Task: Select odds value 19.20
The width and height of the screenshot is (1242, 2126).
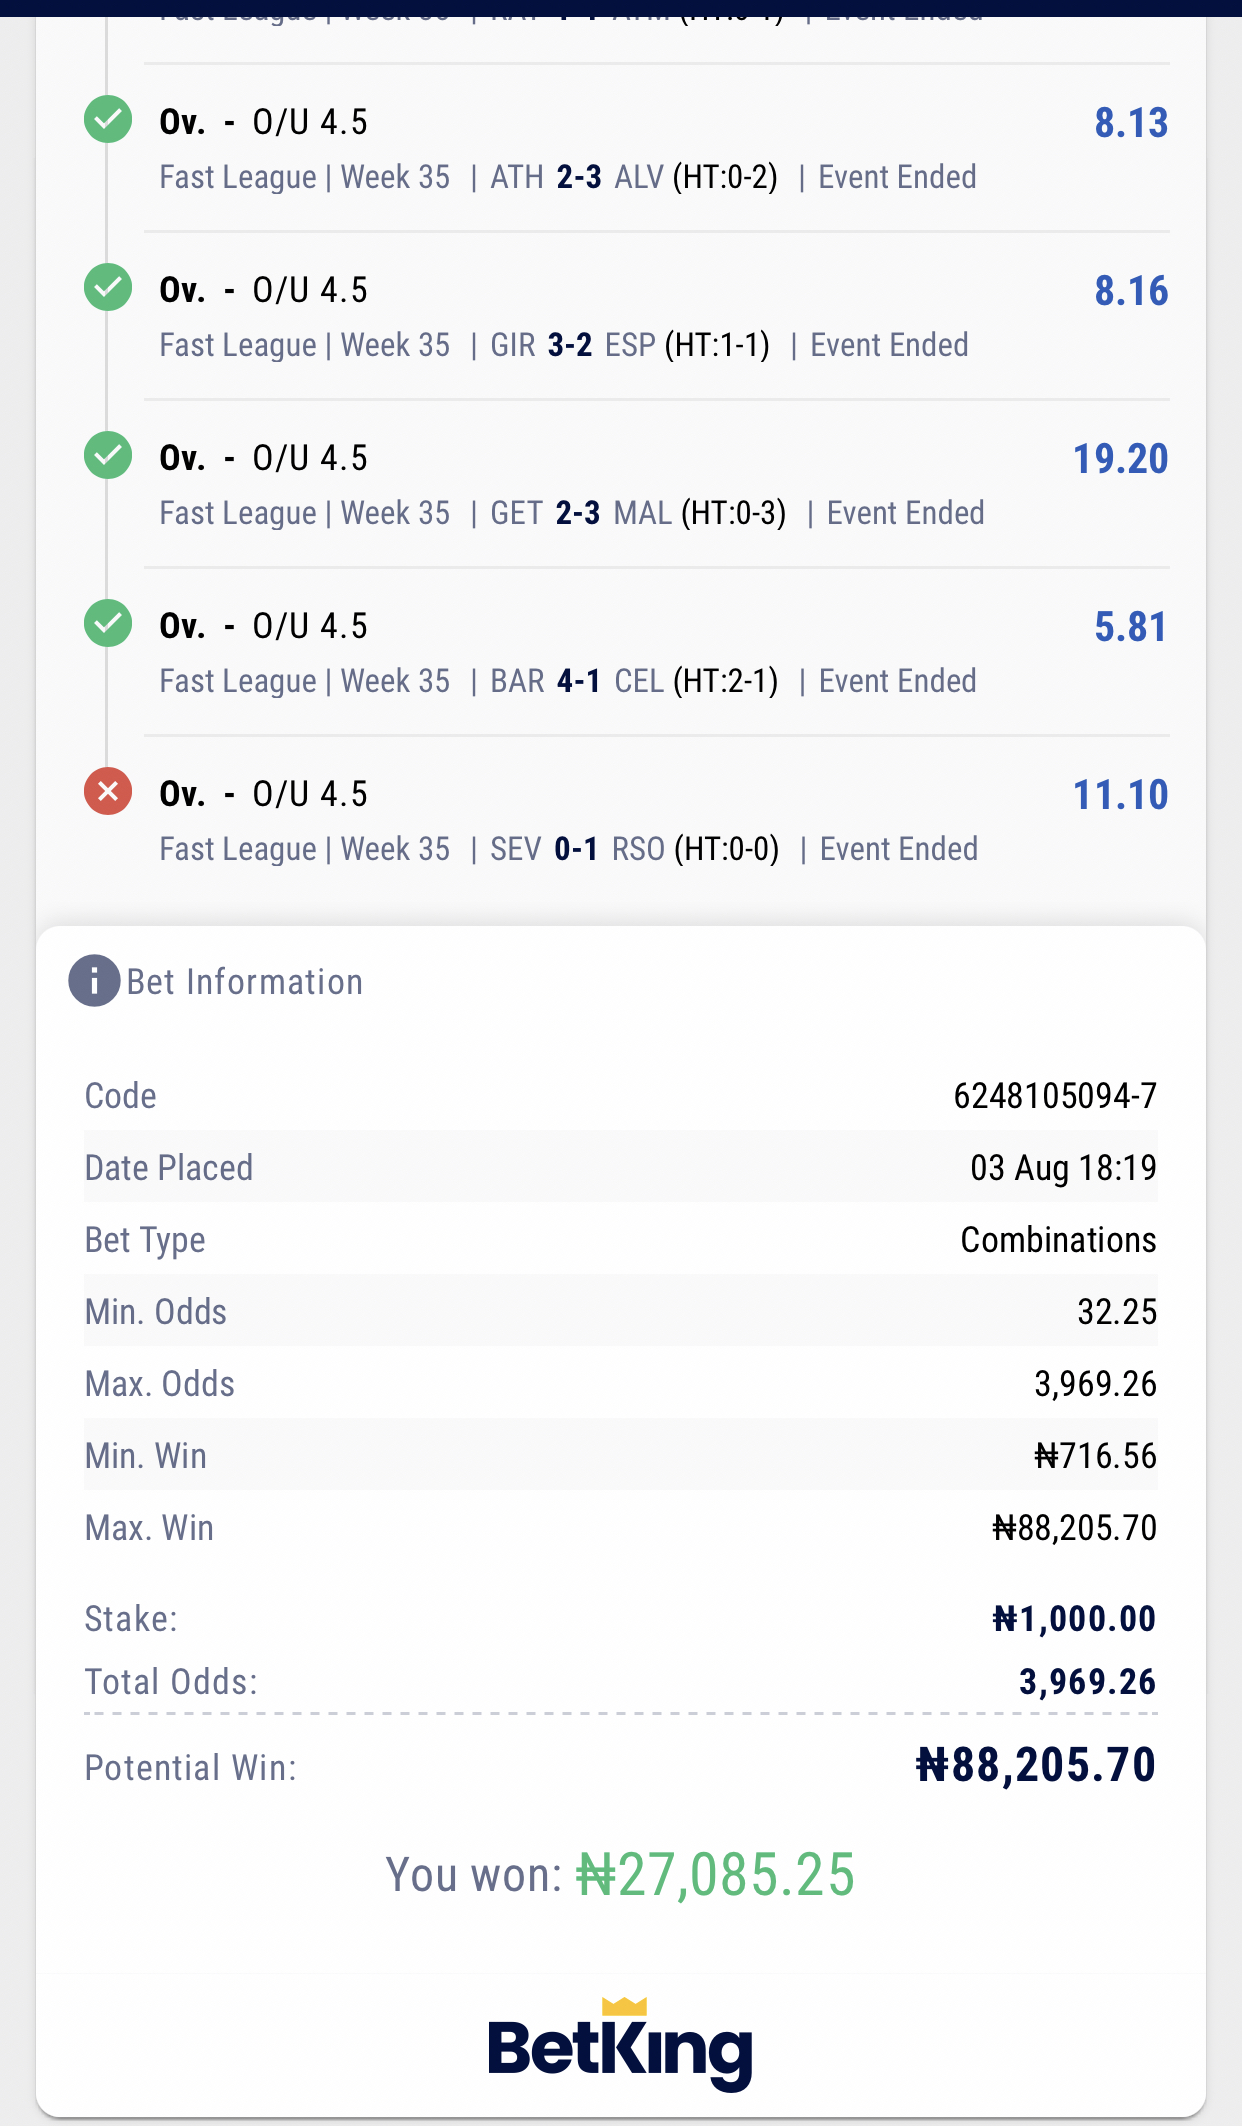Action: pos(1120,459)
